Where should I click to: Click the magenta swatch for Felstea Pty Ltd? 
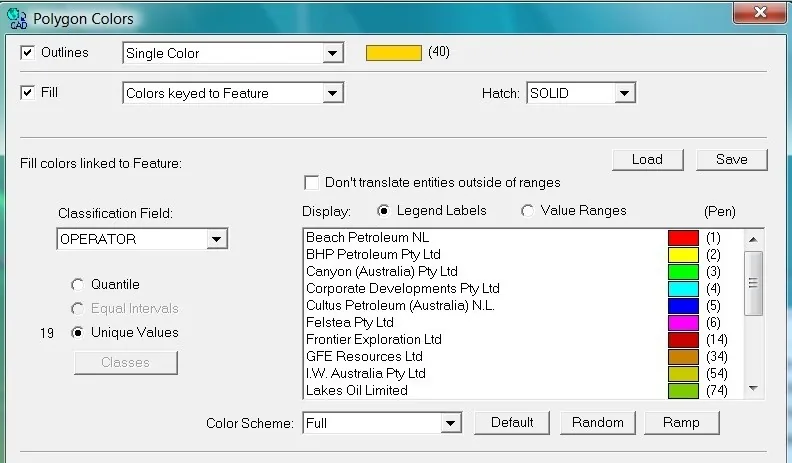[683, 323]
